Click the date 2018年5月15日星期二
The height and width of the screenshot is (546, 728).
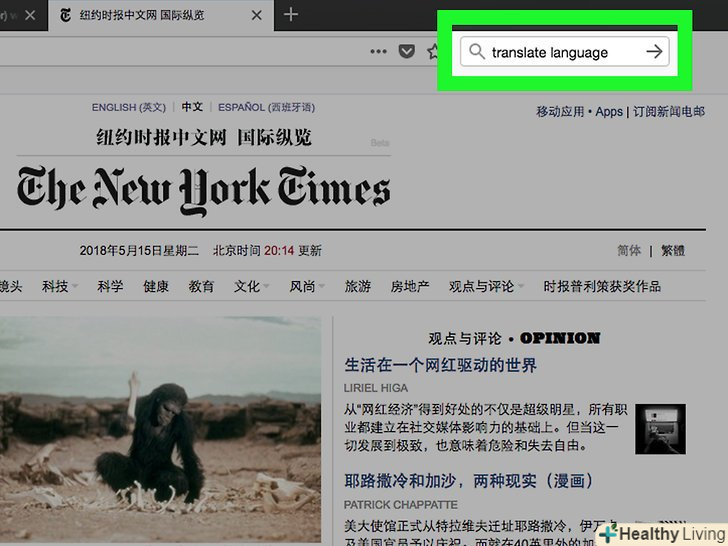139,251
